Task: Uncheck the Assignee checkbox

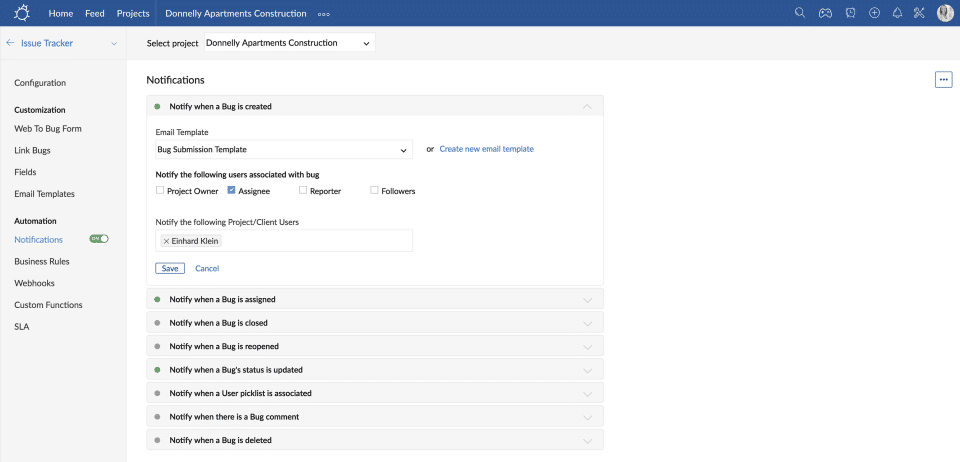Action: (231, 190)
